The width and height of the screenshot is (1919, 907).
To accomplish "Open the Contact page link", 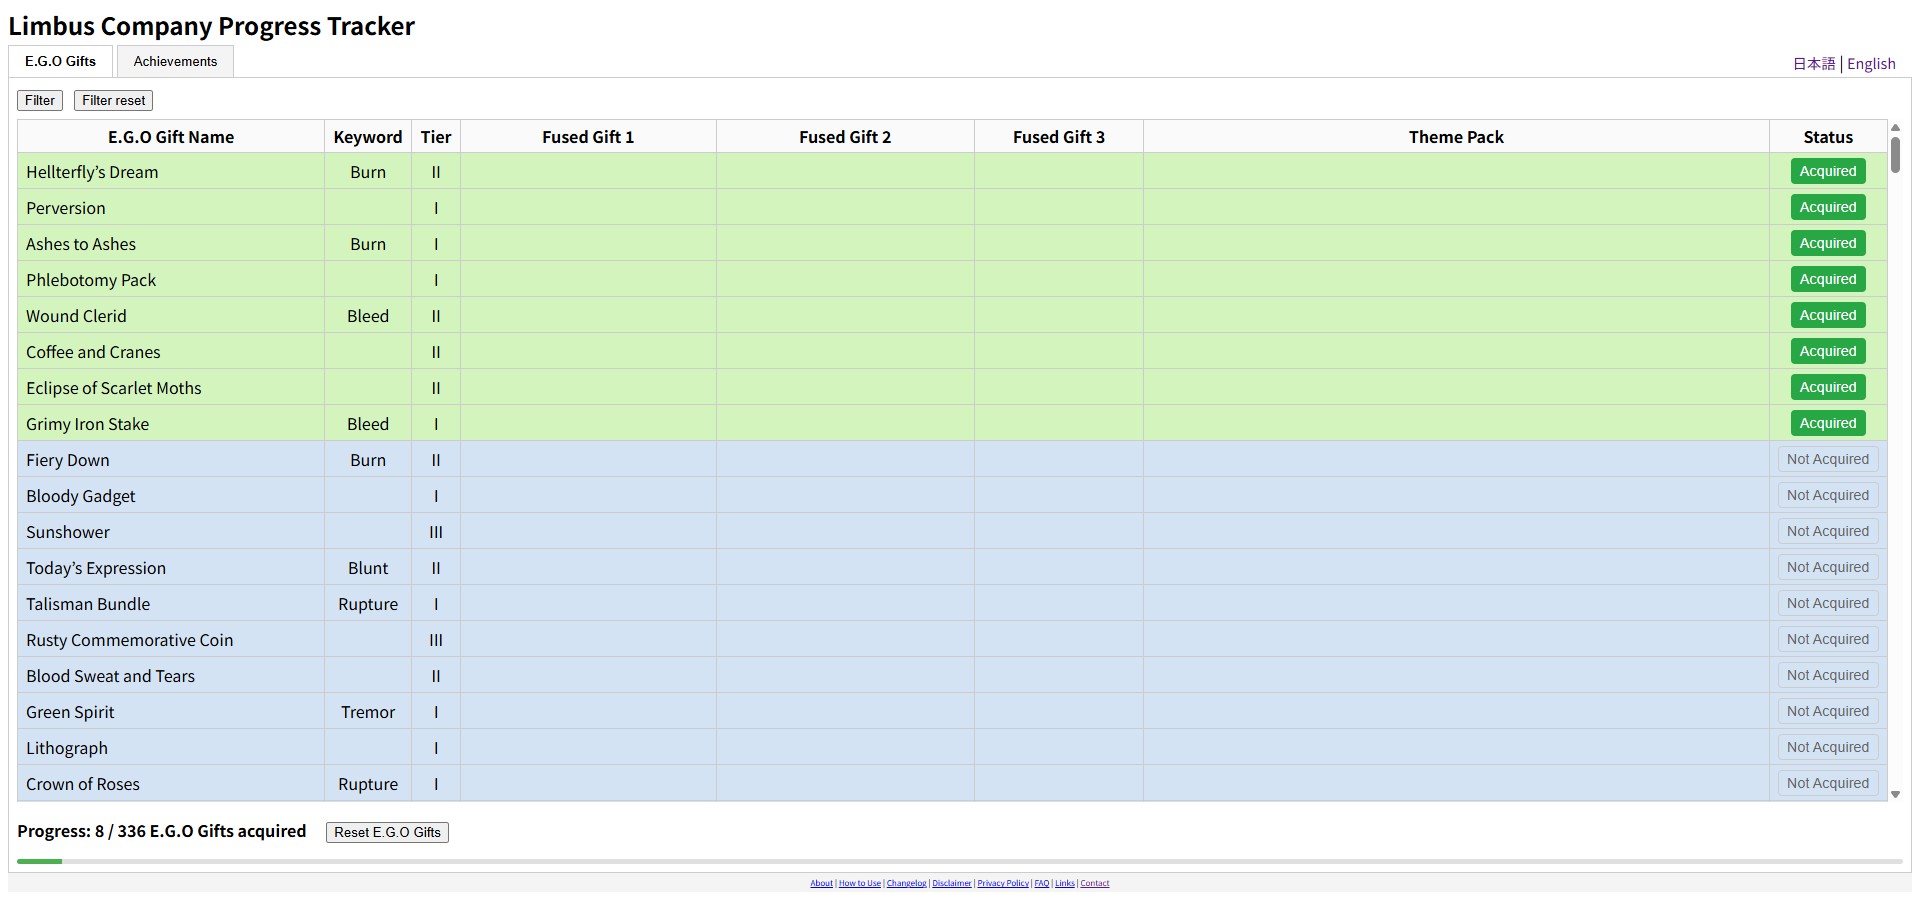I will pyautogui.click(x=1094, y=883).
